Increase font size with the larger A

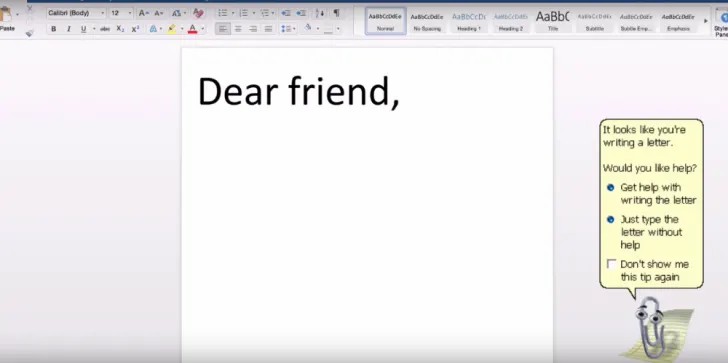pyautogui.click(x=143, y=13)
